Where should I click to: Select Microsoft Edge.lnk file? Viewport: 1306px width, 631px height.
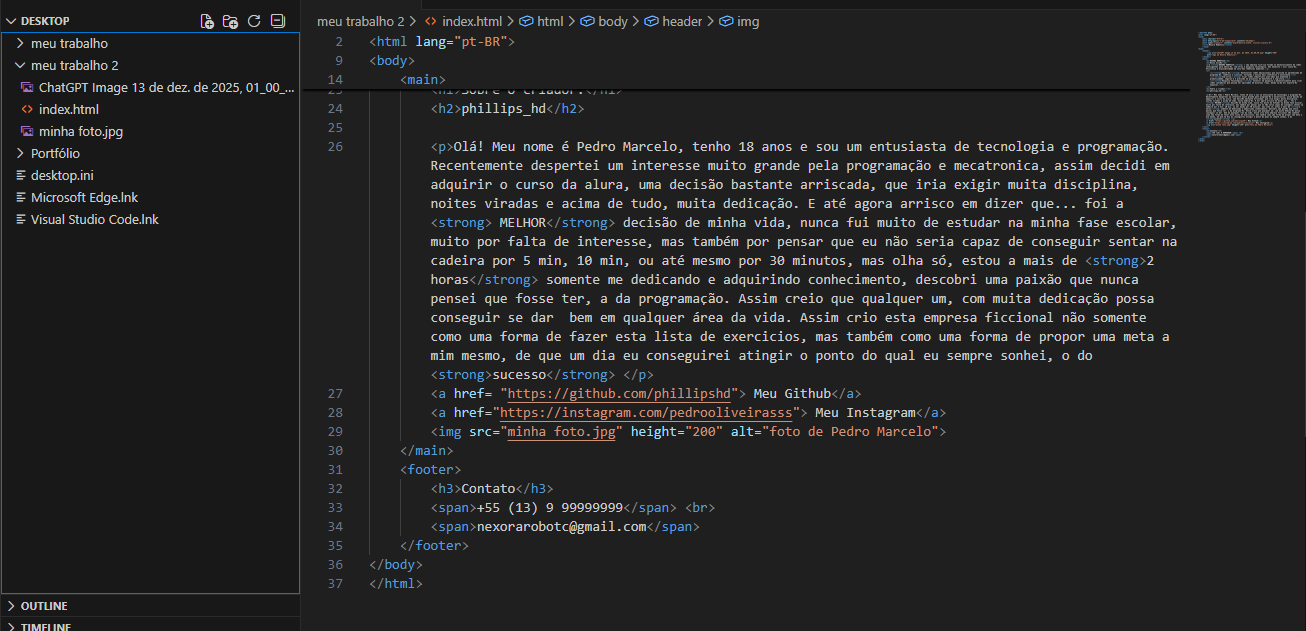(84, 197)
